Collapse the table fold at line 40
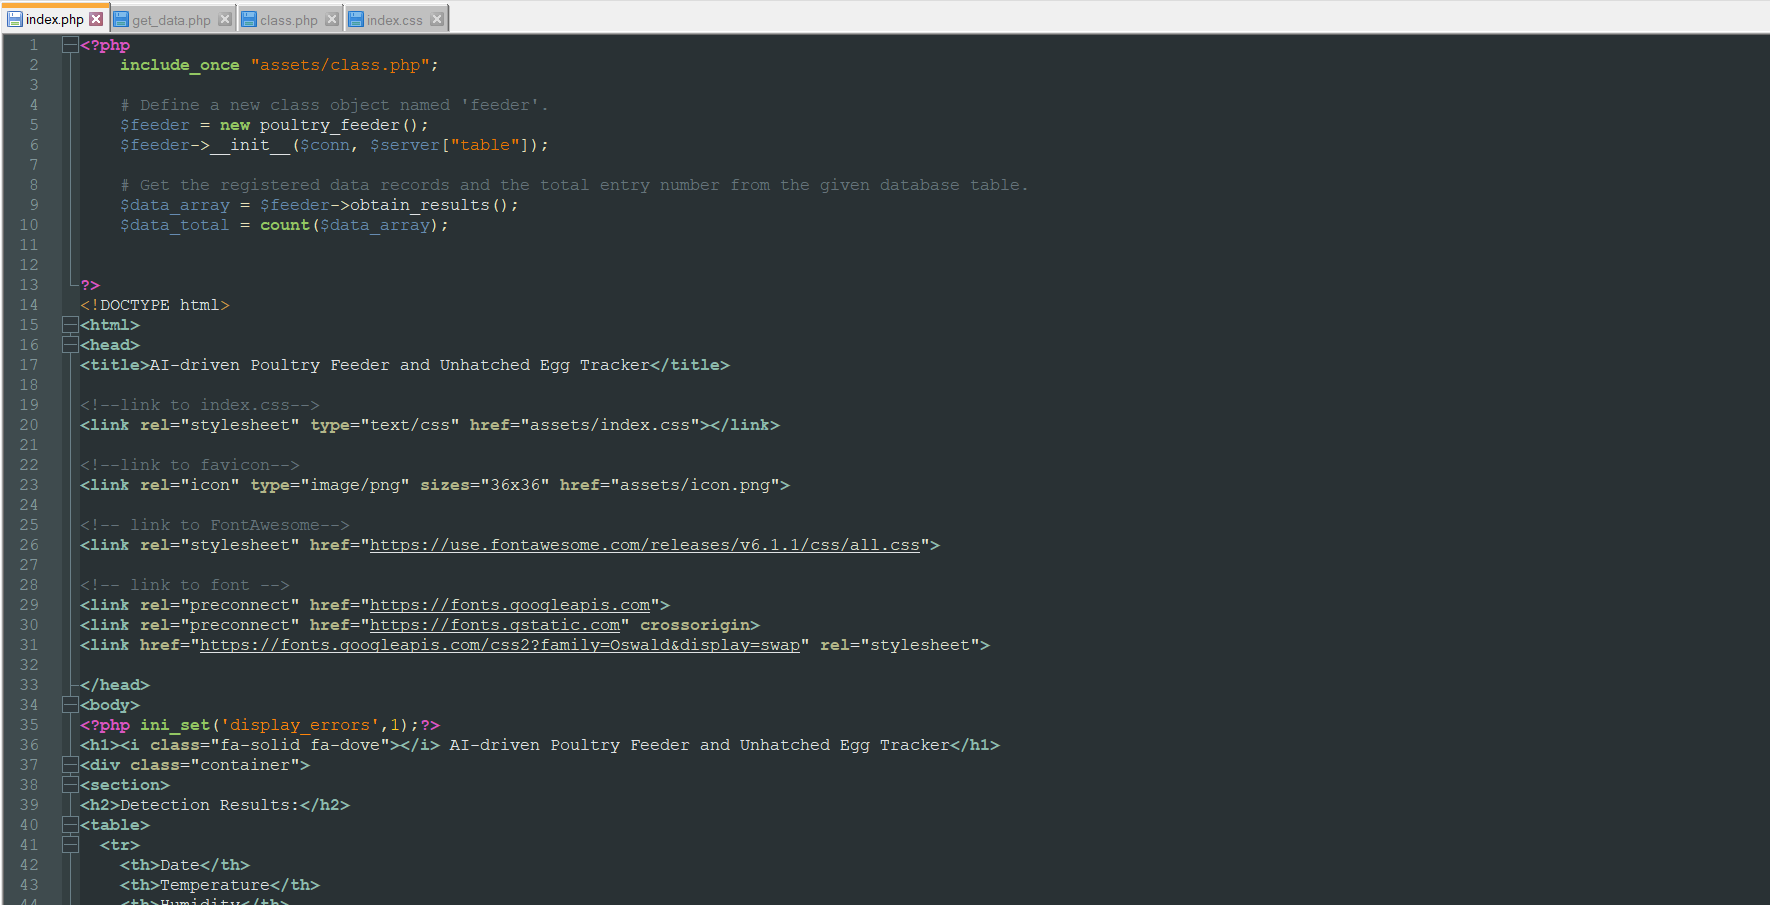Viewport: 1770px width, 905px height. [69, 824]
